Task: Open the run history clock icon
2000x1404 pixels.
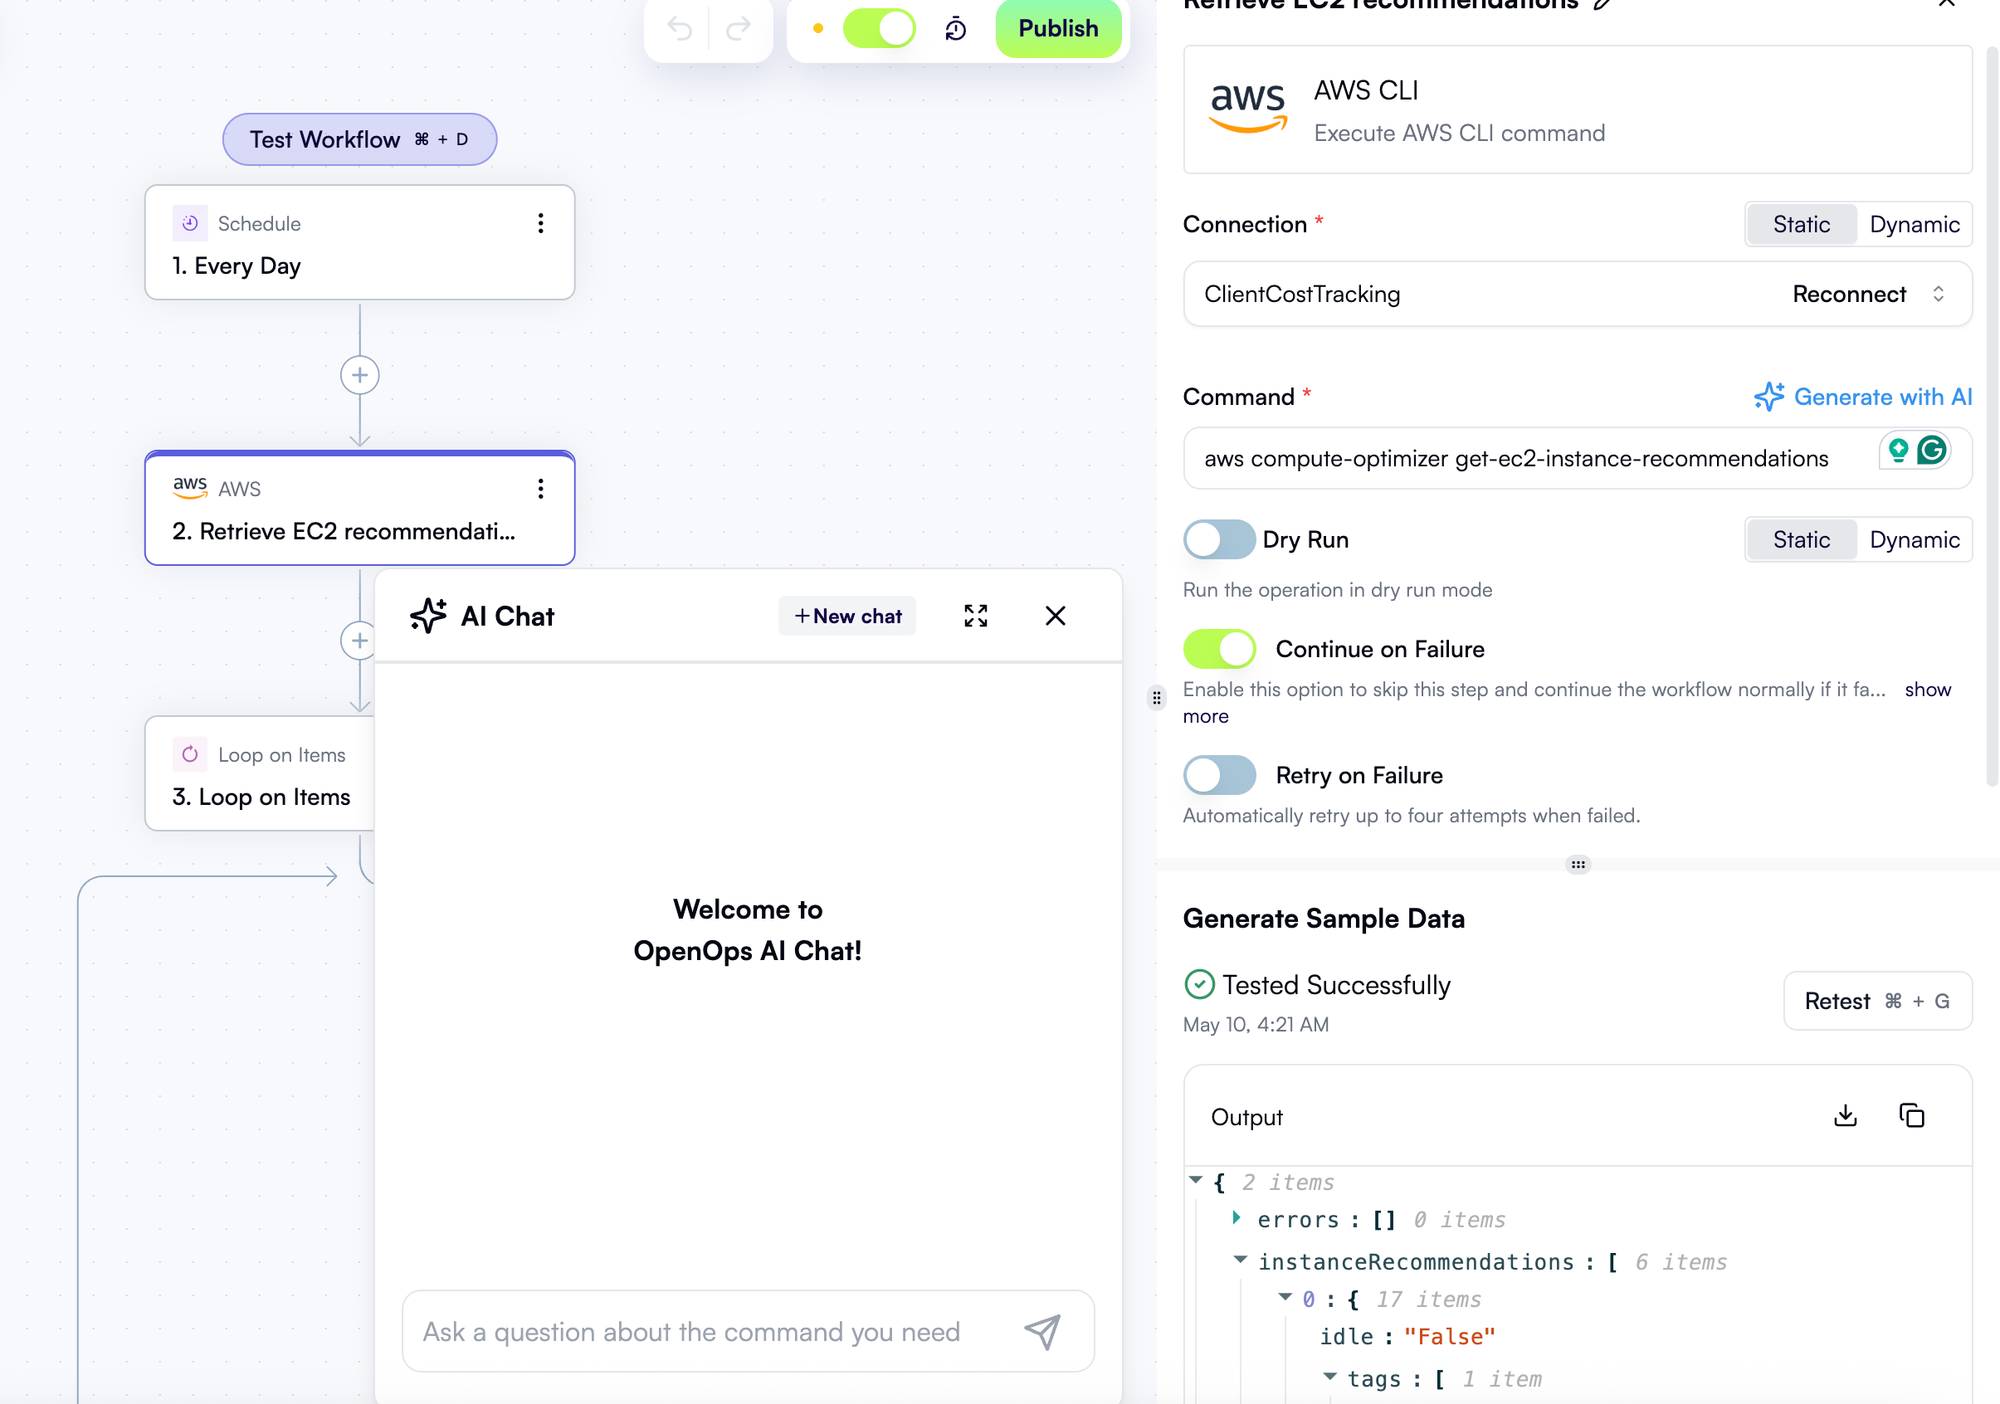Action: point(956,29)
